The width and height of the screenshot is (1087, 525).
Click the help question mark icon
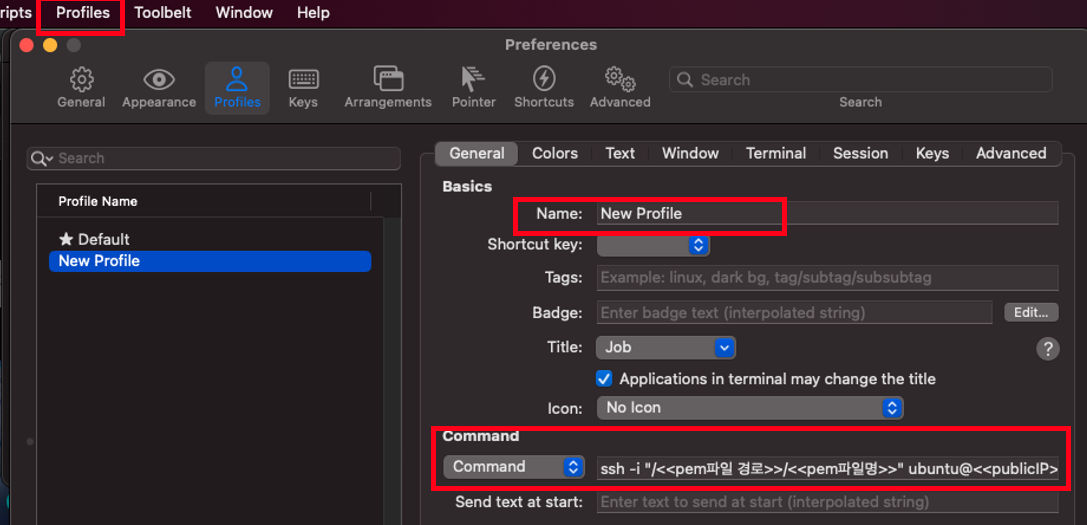click(x=1047, y=348)
